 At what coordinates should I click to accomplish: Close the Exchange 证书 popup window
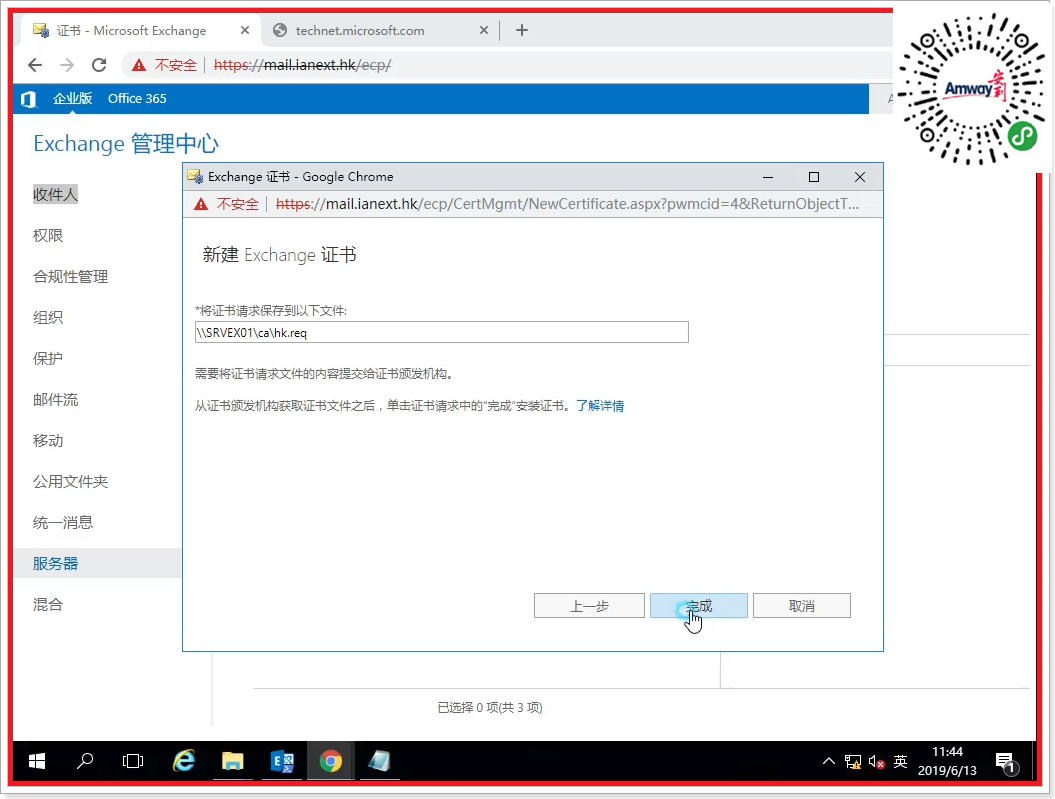[x=859, y=177]
